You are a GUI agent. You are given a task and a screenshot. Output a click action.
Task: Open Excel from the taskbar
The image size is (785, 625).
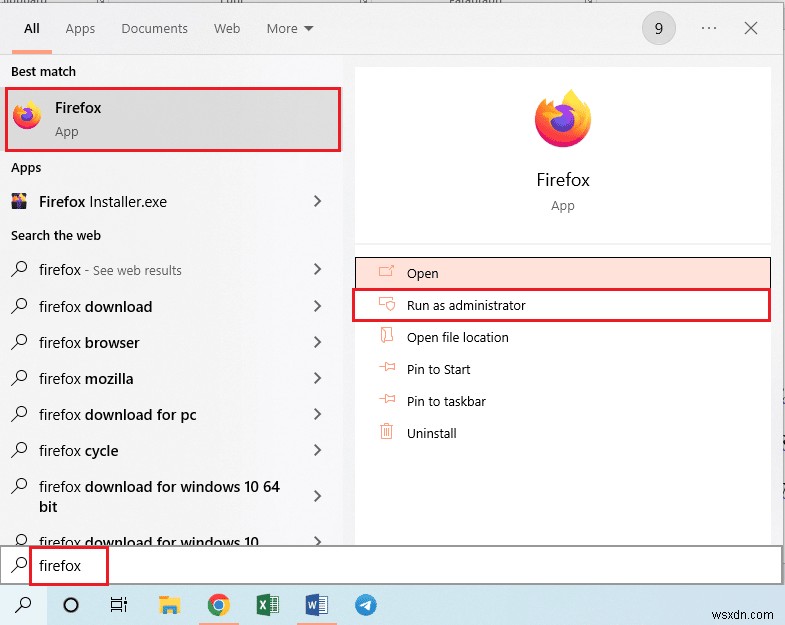click(x=268, y=605)
